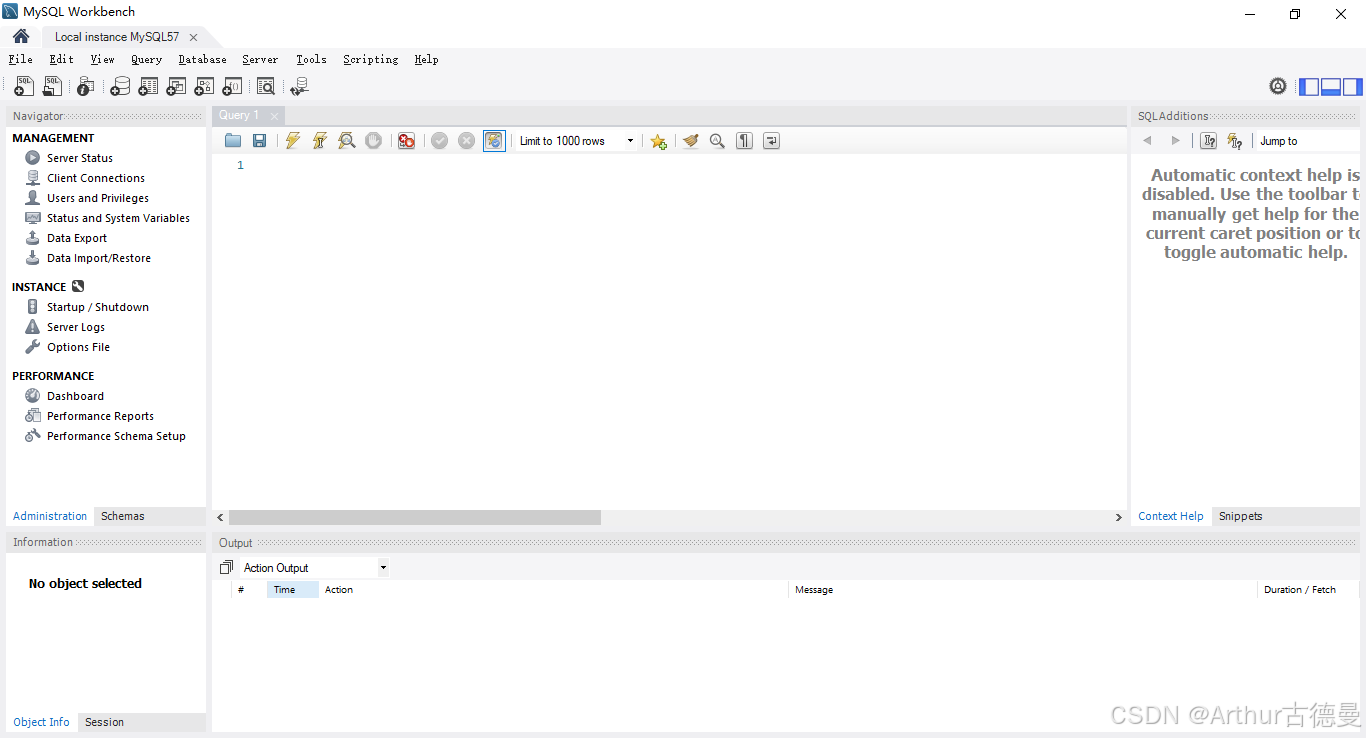Viewport: 1366px width, 738px height.
Task: Open Server Status in Navigator
Action: point(79,158)
